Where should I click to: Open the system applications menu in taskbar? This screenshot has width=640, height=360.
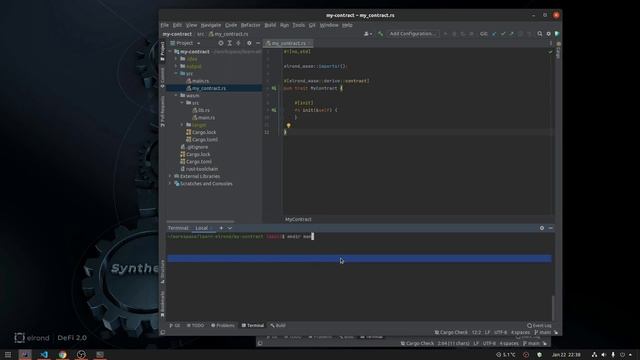point(8,354)
